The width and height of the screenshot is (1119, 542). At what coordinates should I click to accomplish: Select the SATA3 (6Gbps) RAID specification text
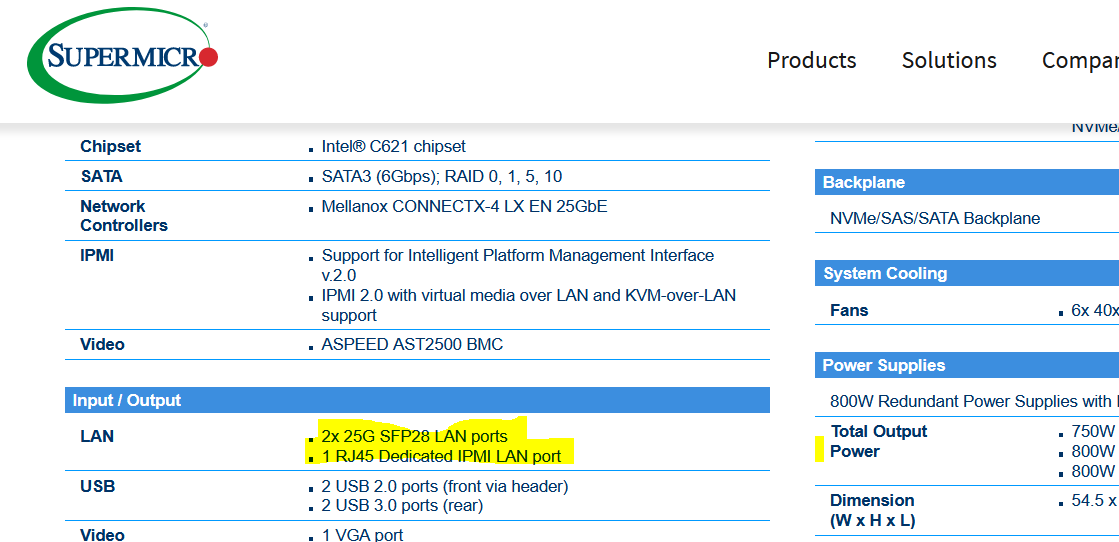point(441,176)
